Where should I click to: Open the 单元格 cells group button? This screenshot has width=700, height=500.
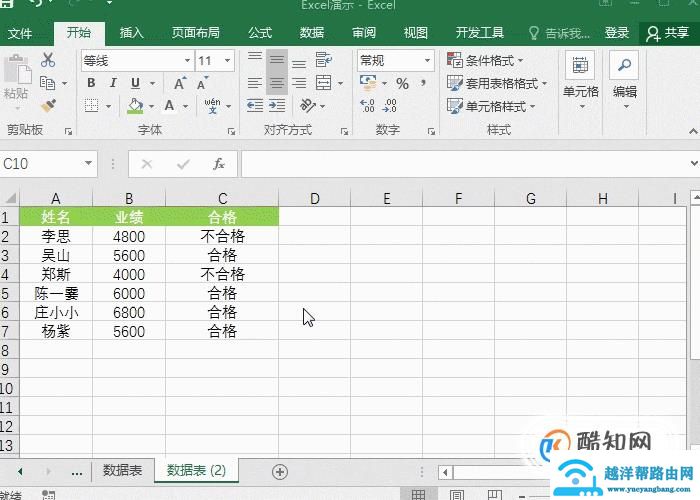580,81
